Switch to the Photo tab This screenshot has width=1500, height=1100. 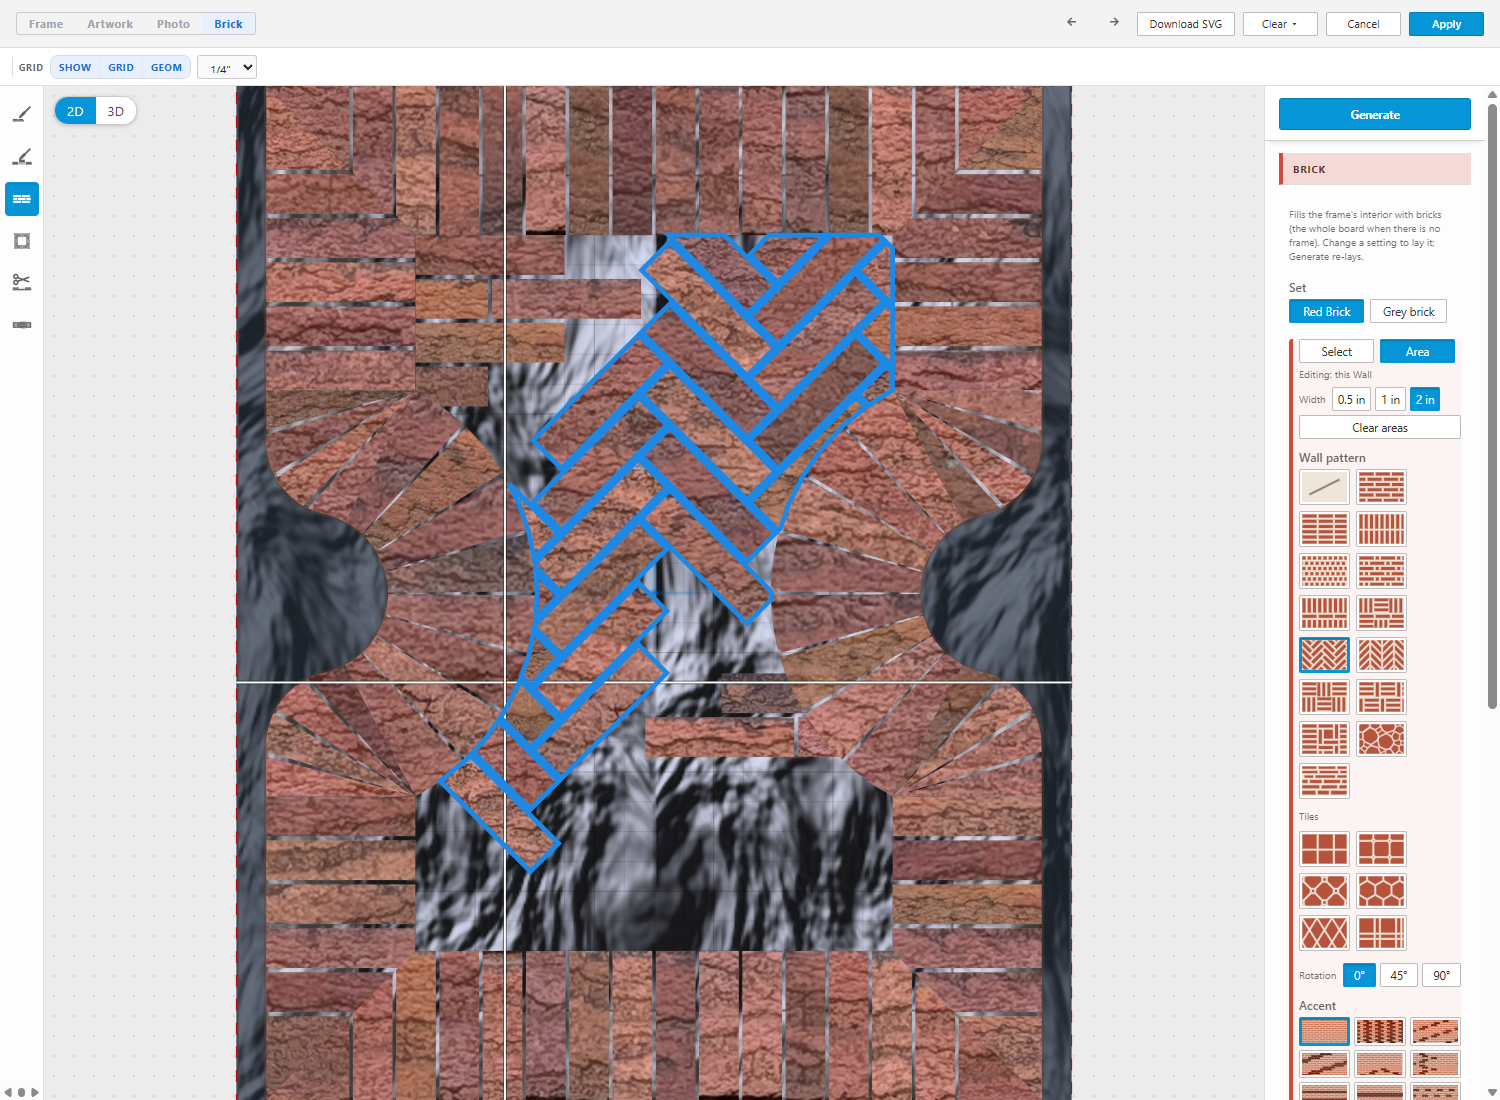pos(173,24)
